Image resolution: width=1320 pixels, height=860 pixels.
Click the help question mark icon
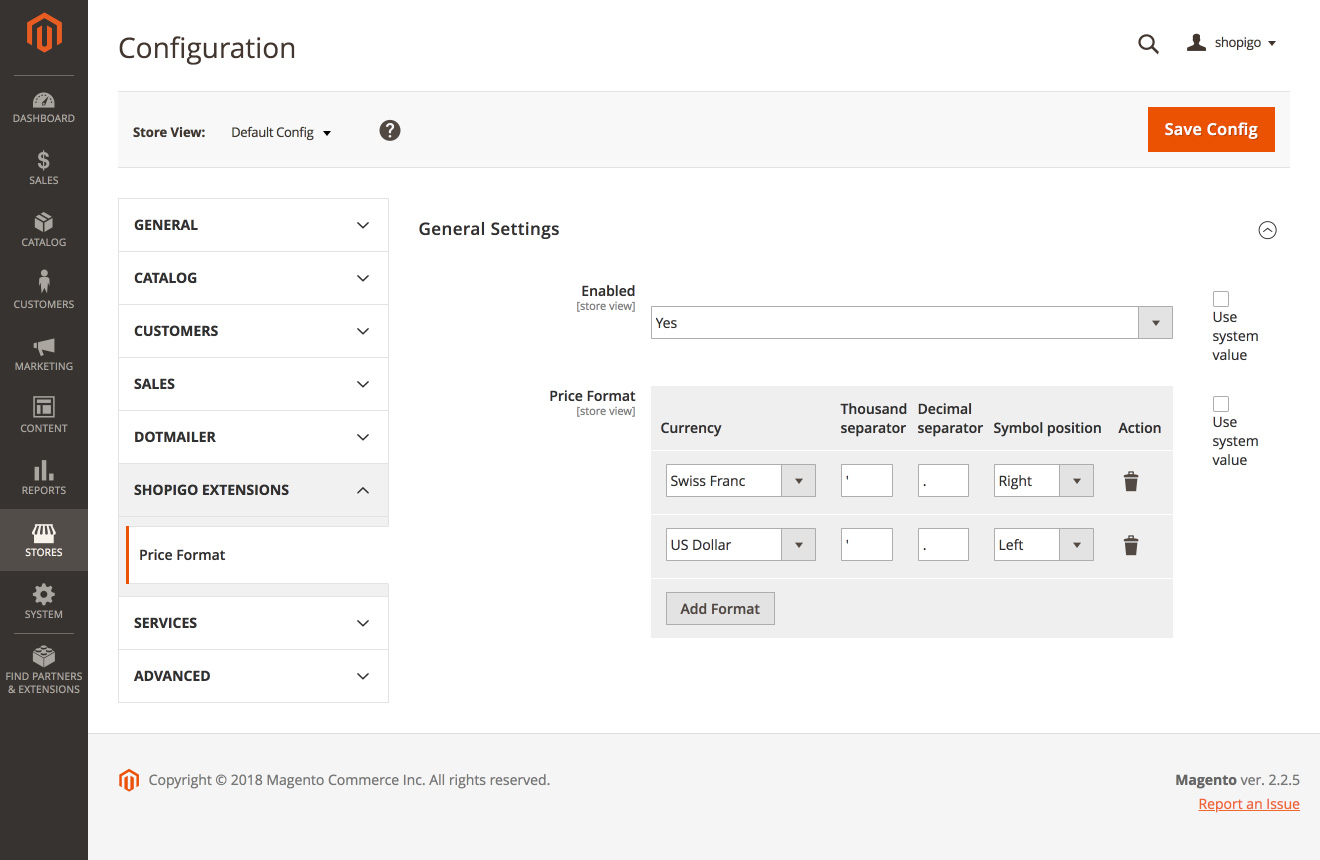pyautogui.click(x=390, y=130)
